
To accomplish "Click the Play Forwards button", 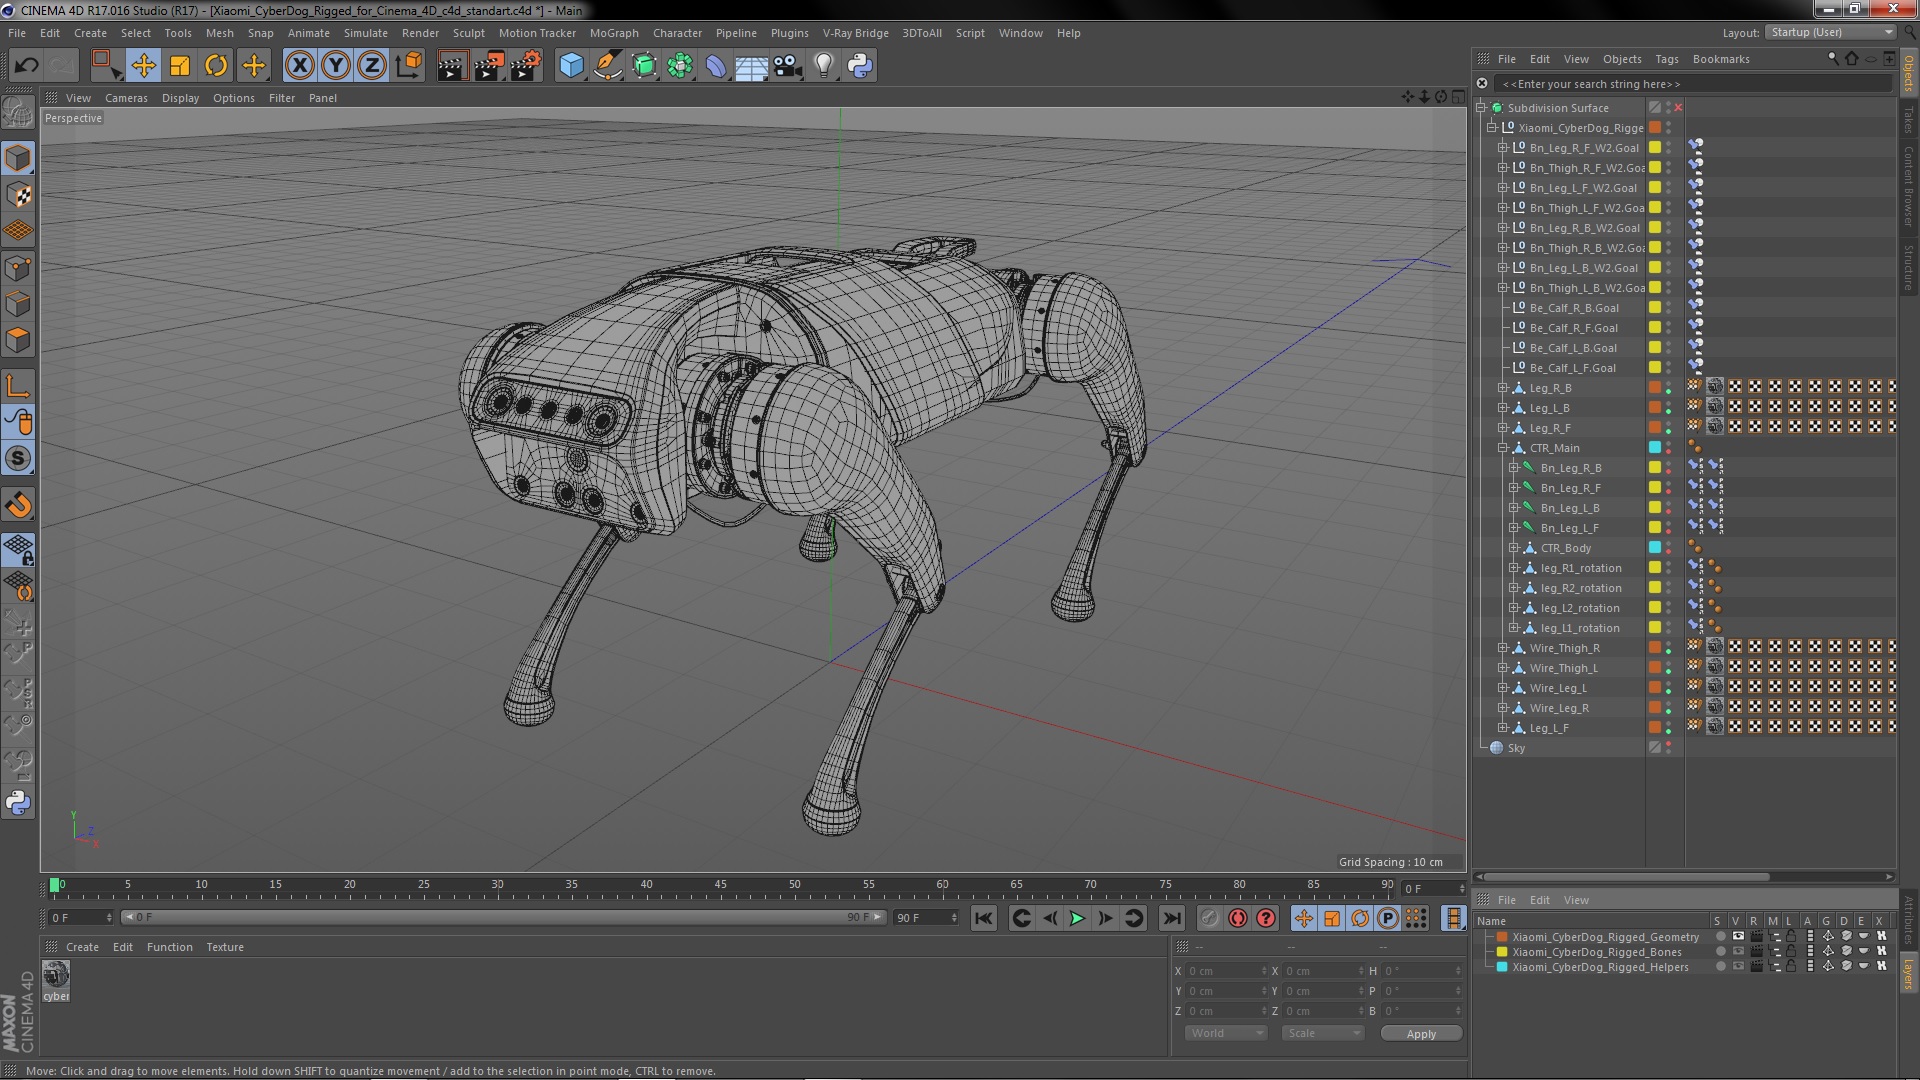I will pos(1077,918).
